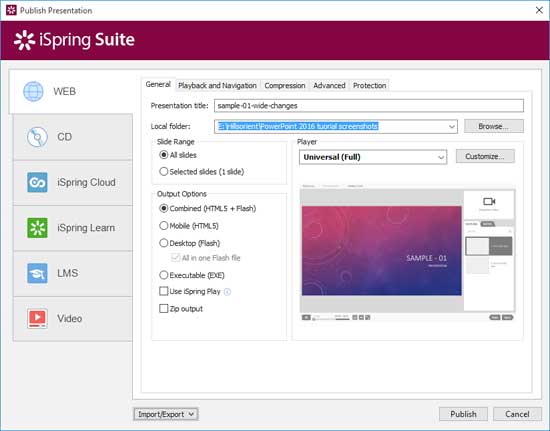
Task: Click the Presentation title input field
Action: pyautogui.click(x=369, y=106)
